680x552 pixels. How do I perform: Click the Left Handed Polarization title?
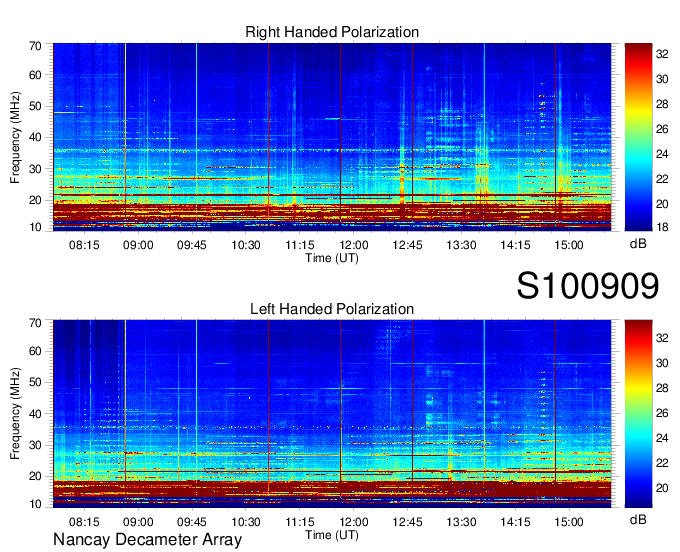tap(332, 309)
